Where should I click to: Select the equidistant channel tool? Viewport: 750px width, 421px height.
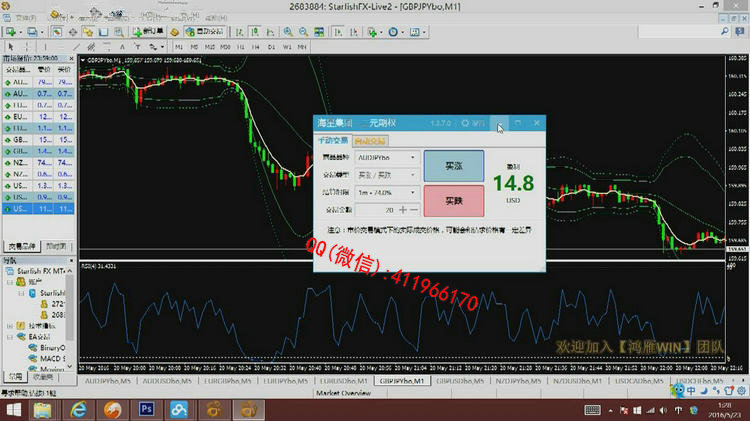click(91, 47)
